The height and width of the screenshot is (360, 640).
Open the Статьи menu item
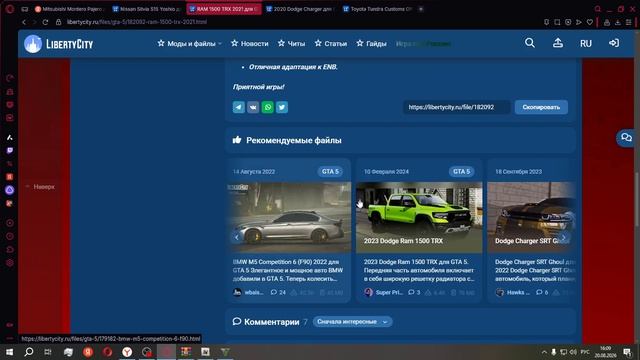pos(331,43)
